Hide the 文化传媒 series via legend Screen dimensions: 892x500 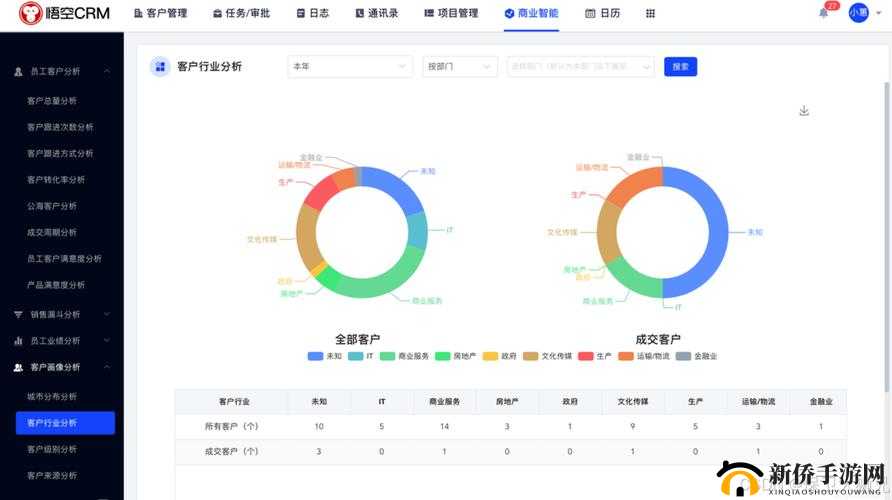531,356
